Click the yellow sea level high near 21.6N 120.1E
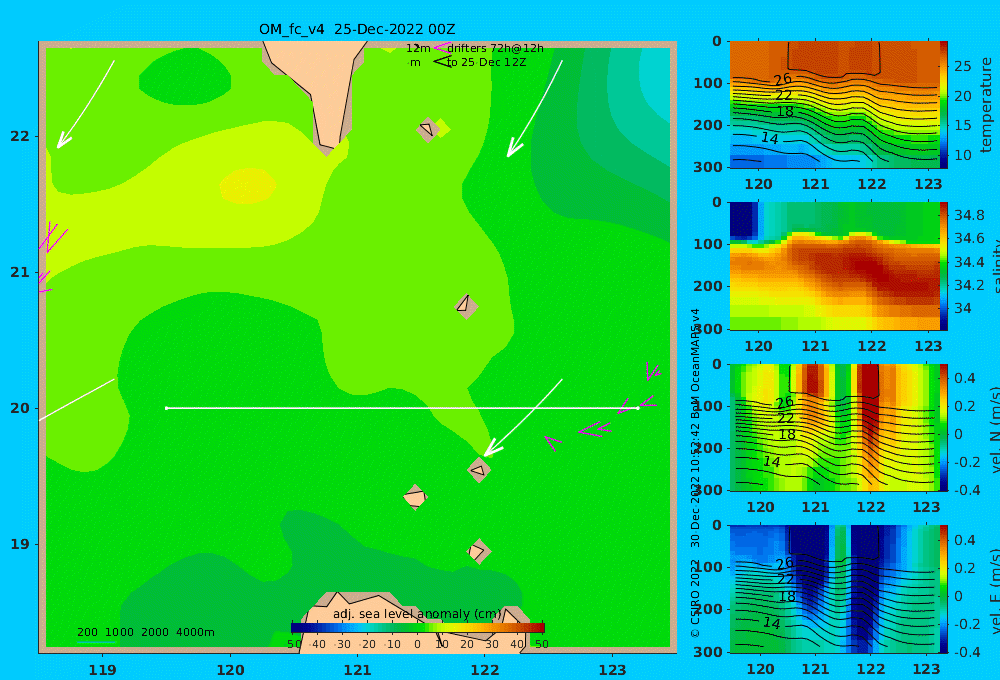This screenshot has height=680, width=1000. pos(248,186)
